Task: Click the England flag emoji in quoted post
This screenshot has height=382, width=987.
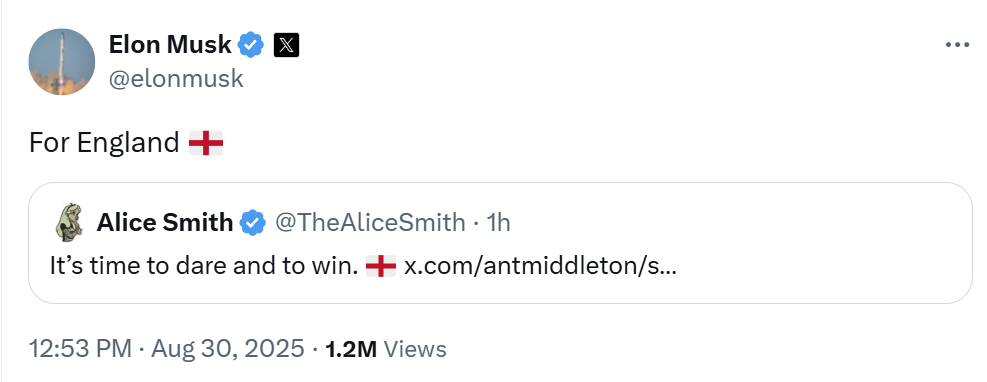Action: click(381, 266)
